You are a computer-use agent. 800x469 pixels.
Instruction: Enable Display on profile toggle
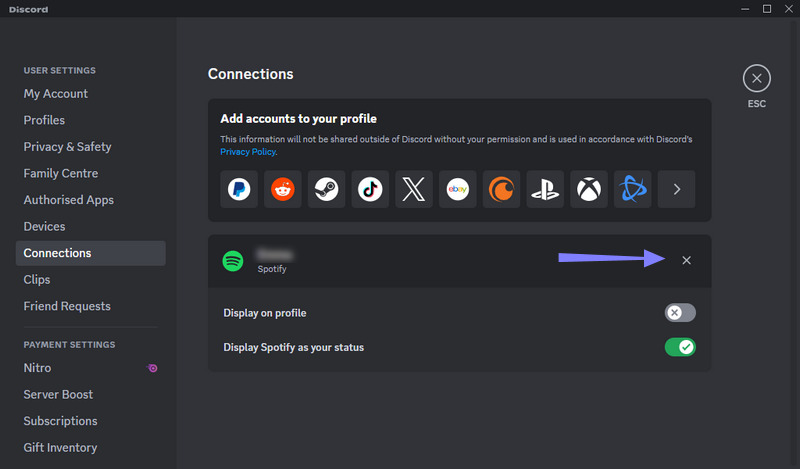tap(680, 313)
